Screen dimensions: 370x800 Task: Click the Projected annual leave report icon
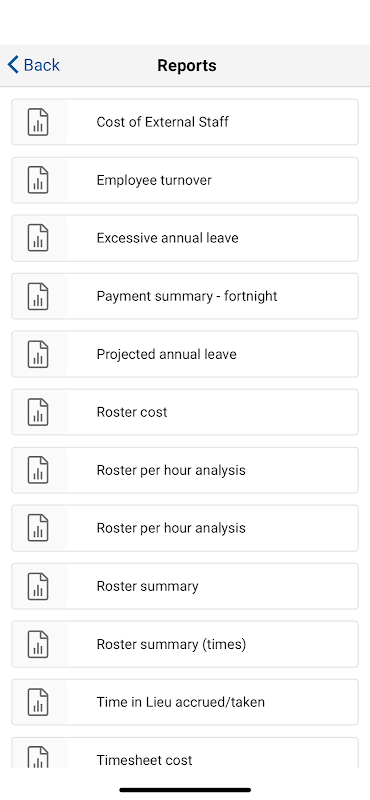click(38, 354)
